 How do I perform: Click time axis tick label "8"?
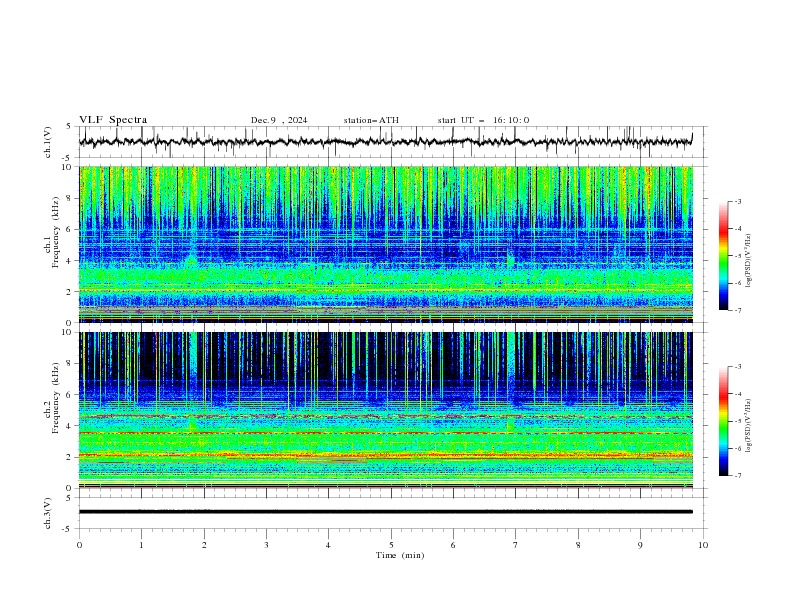pyautogui.click(x=578, y=545)
